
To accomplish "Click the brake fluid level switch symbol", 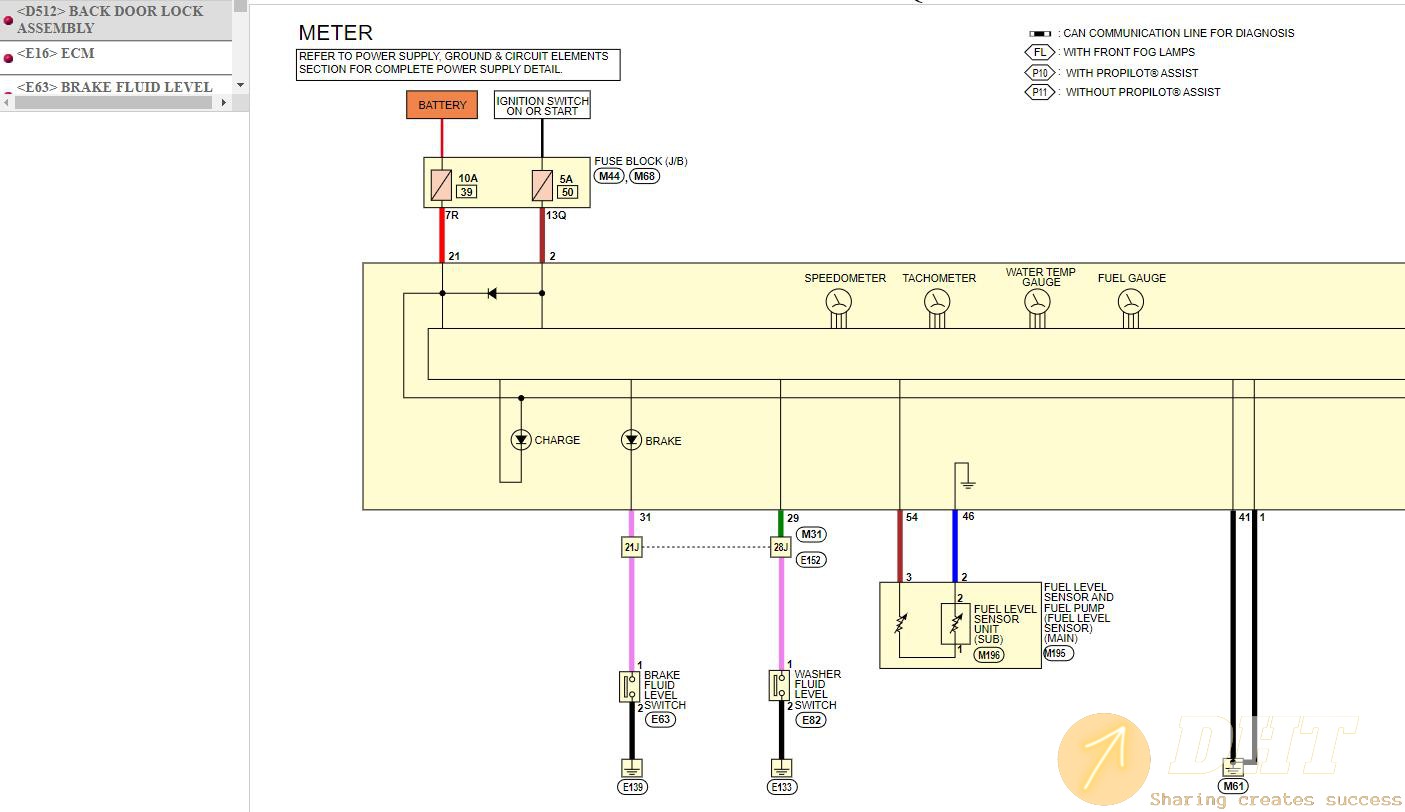I will click(x=631, y=686).
